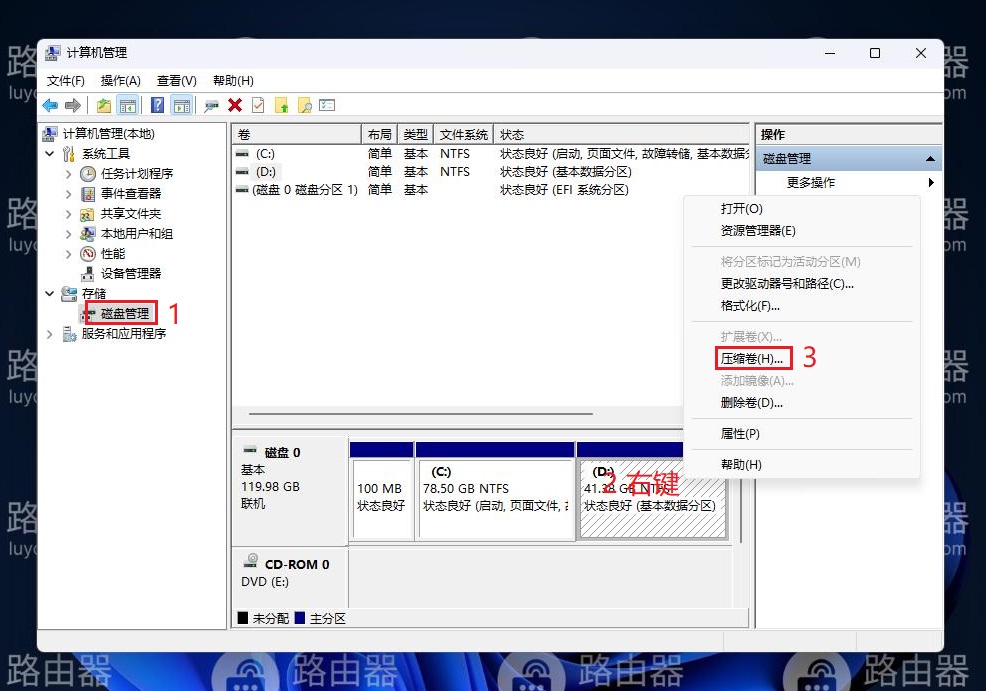Select 共享文件夹 in the tree
Image resolution: width=986 pixels, height=691 pixels.
click(131, 214)
